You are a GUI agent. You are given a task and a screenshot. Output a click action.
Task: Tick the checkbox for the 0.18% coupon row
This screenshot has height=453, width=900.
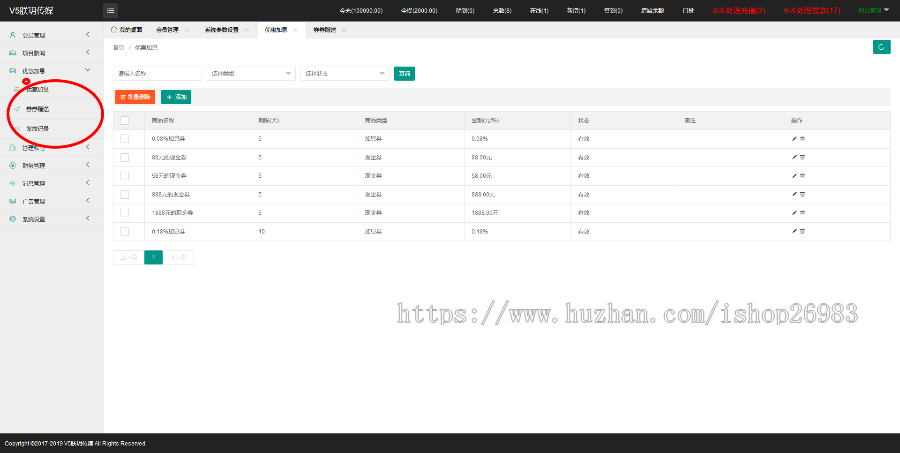coord(125,231)
